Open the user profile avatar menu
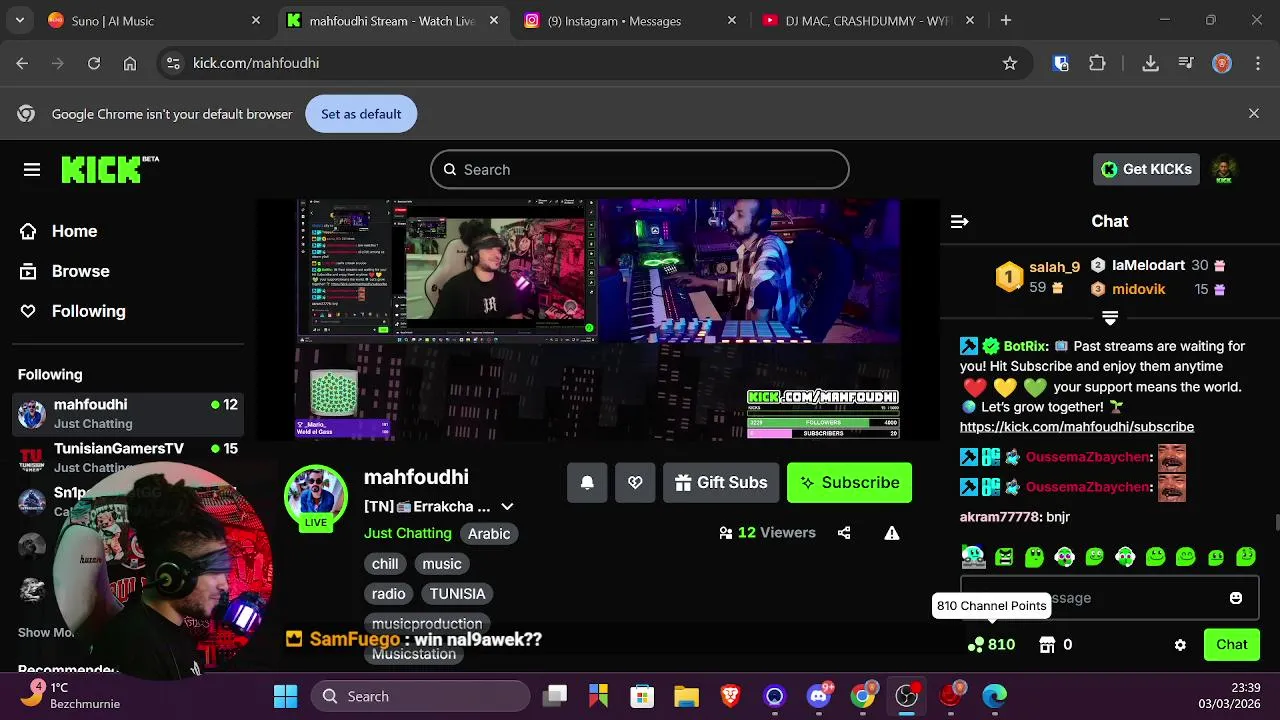 click(x=1224, y=169)
